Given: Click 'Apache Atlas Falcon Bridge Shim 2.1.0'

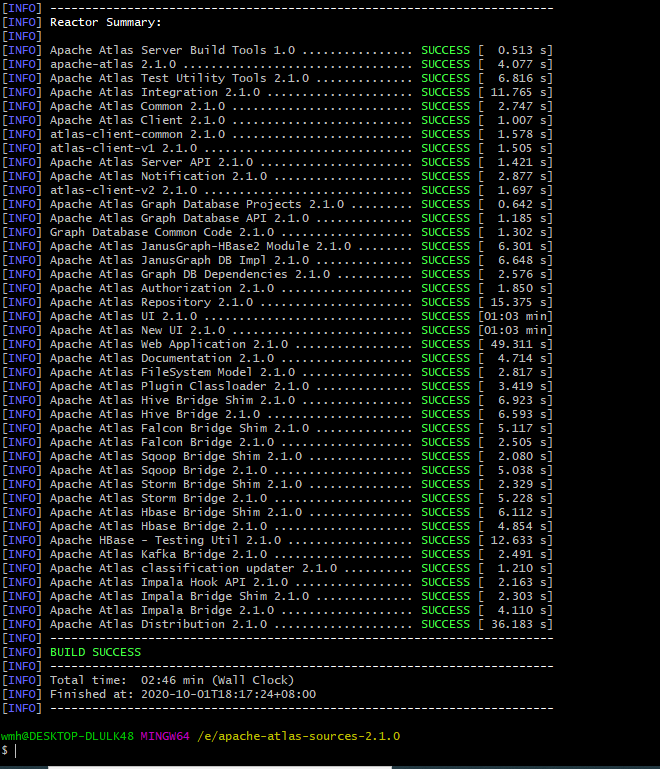Looking at the screenshot, I should (179, 428).
